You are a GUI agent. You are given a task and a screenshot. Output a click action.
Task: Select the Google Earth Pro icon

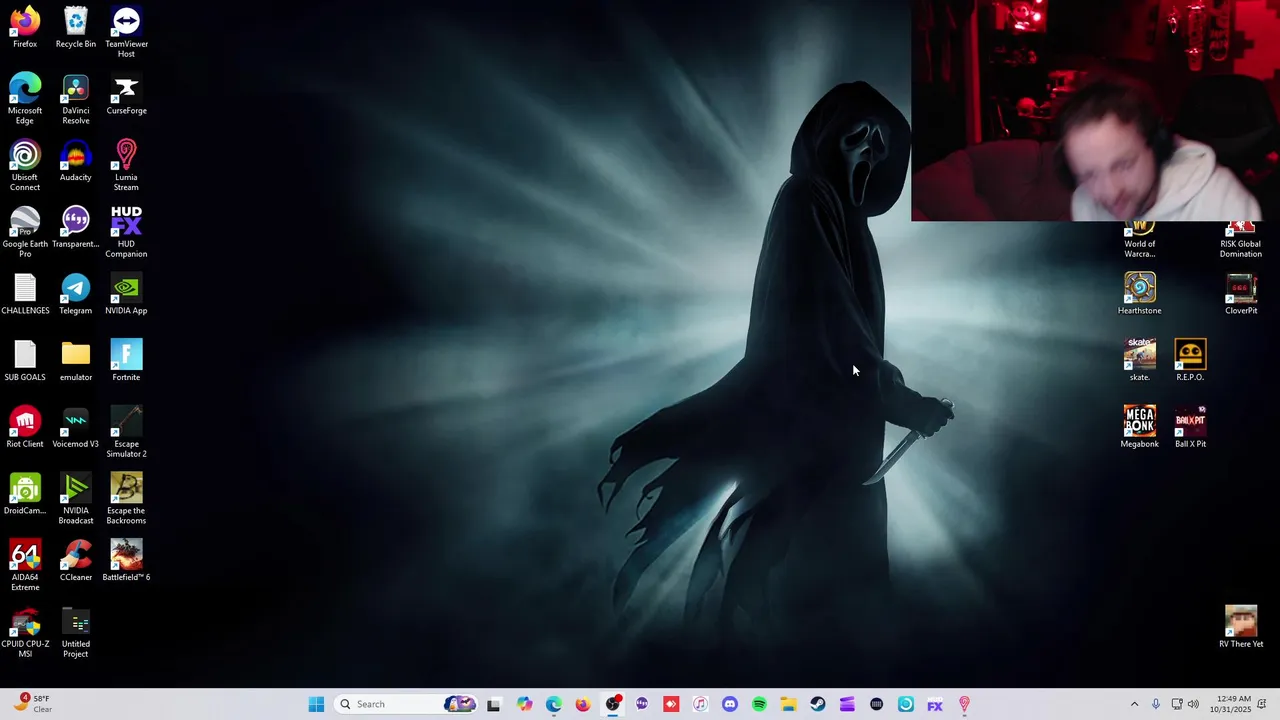25,232
